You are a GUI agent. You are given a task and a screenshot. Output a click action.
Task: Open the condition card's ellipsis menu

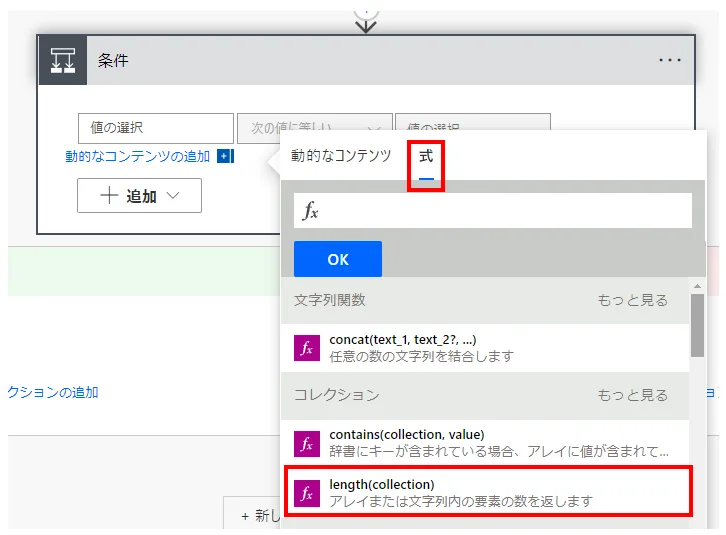click(x=669, y=60)
